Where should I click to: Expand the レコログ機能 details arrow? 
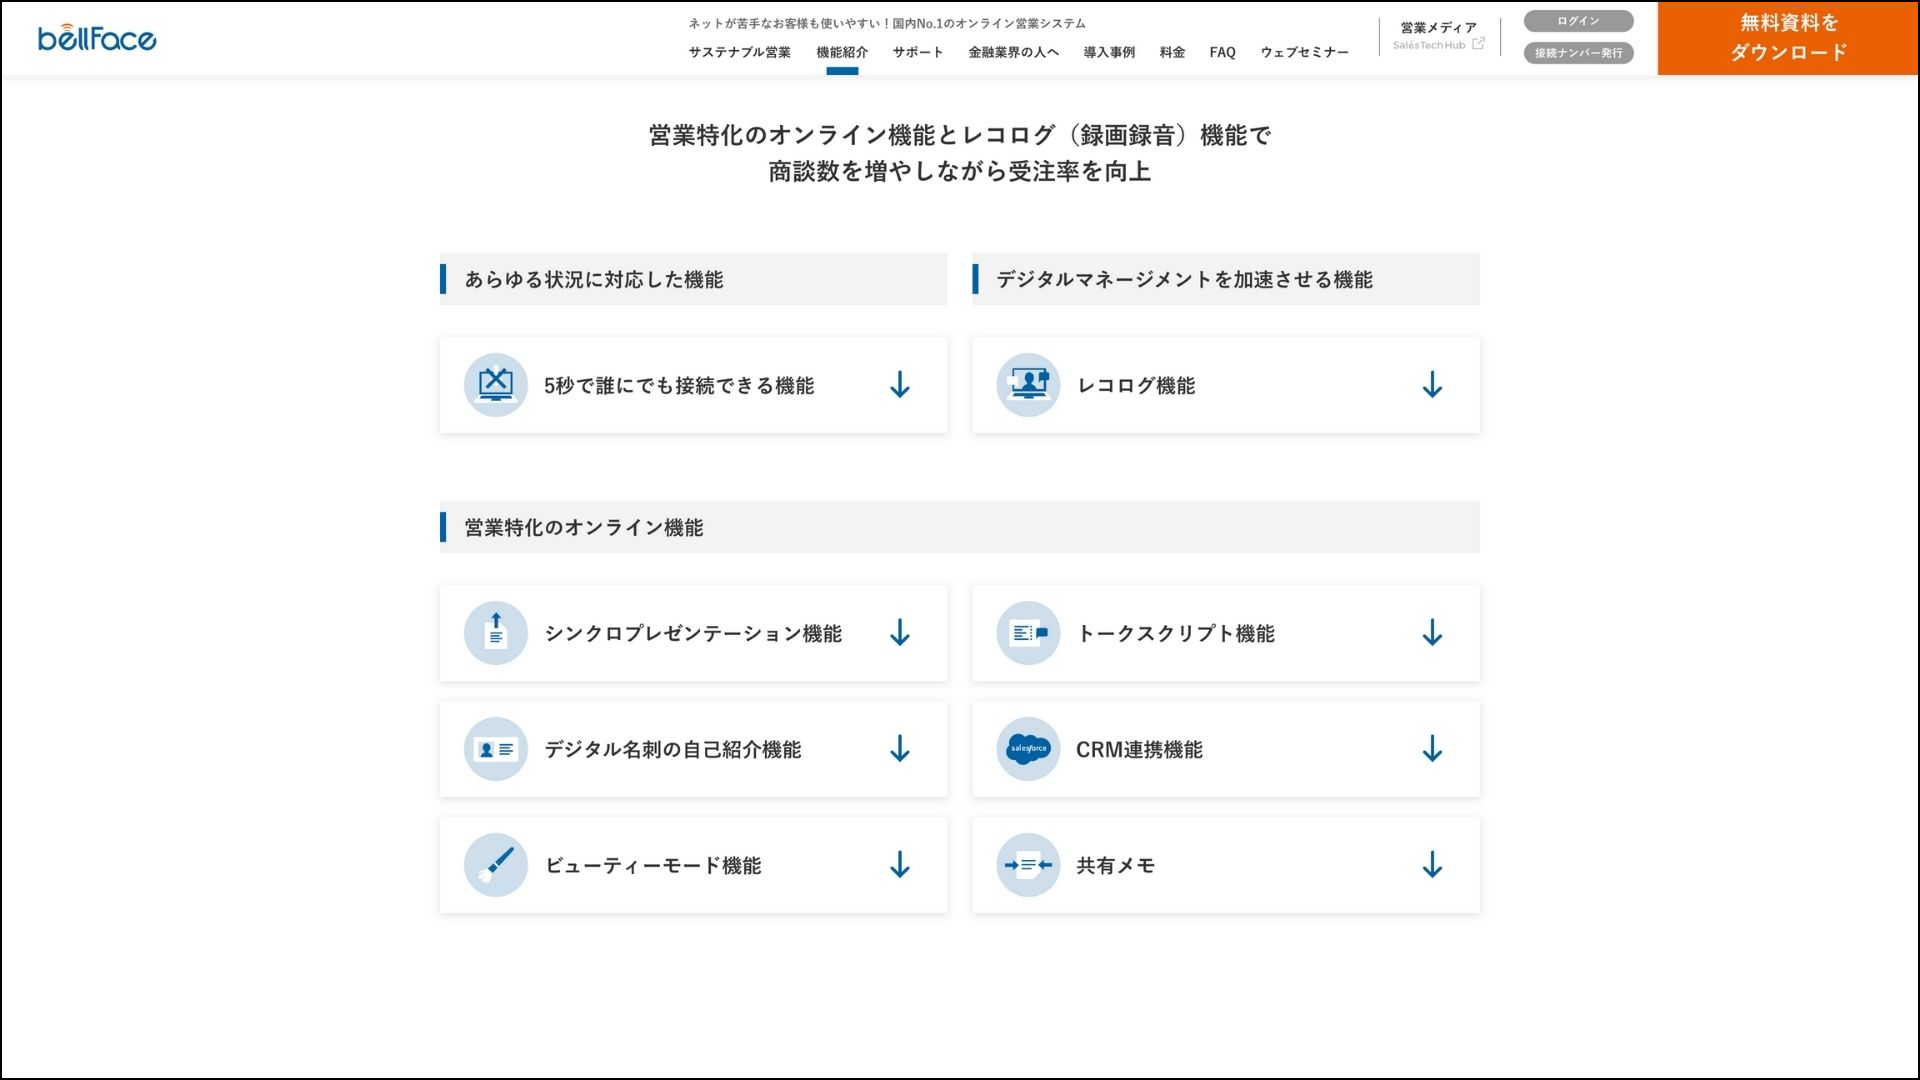click(1433, 384)
